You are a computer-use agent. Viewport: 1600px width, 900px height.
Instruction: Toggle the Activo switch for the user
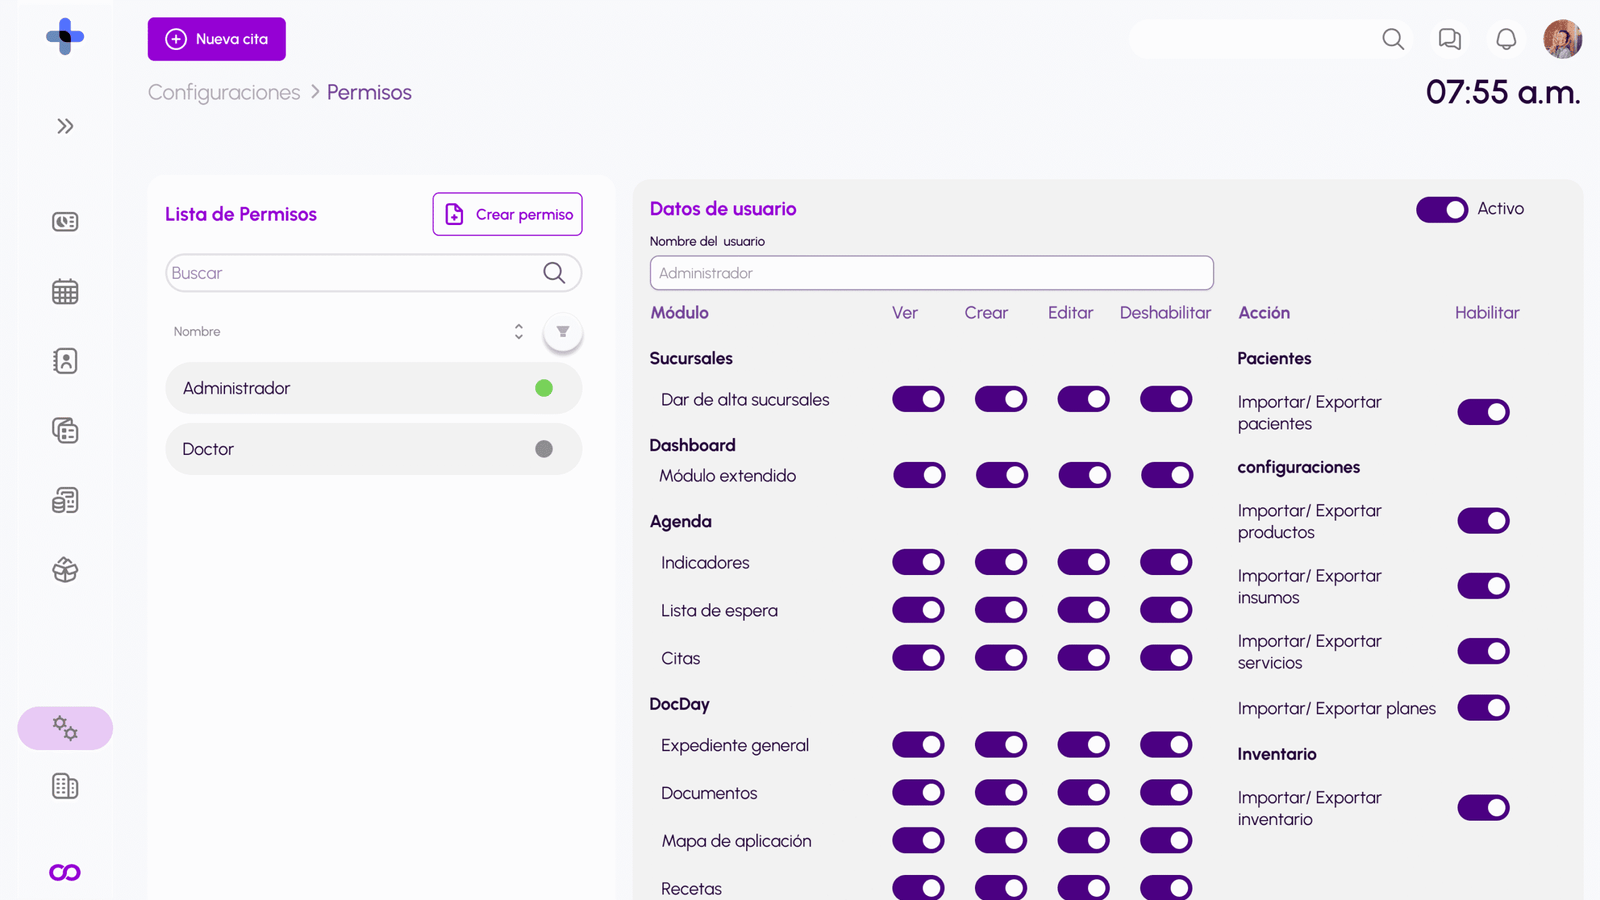click(x=1441, y=209)
